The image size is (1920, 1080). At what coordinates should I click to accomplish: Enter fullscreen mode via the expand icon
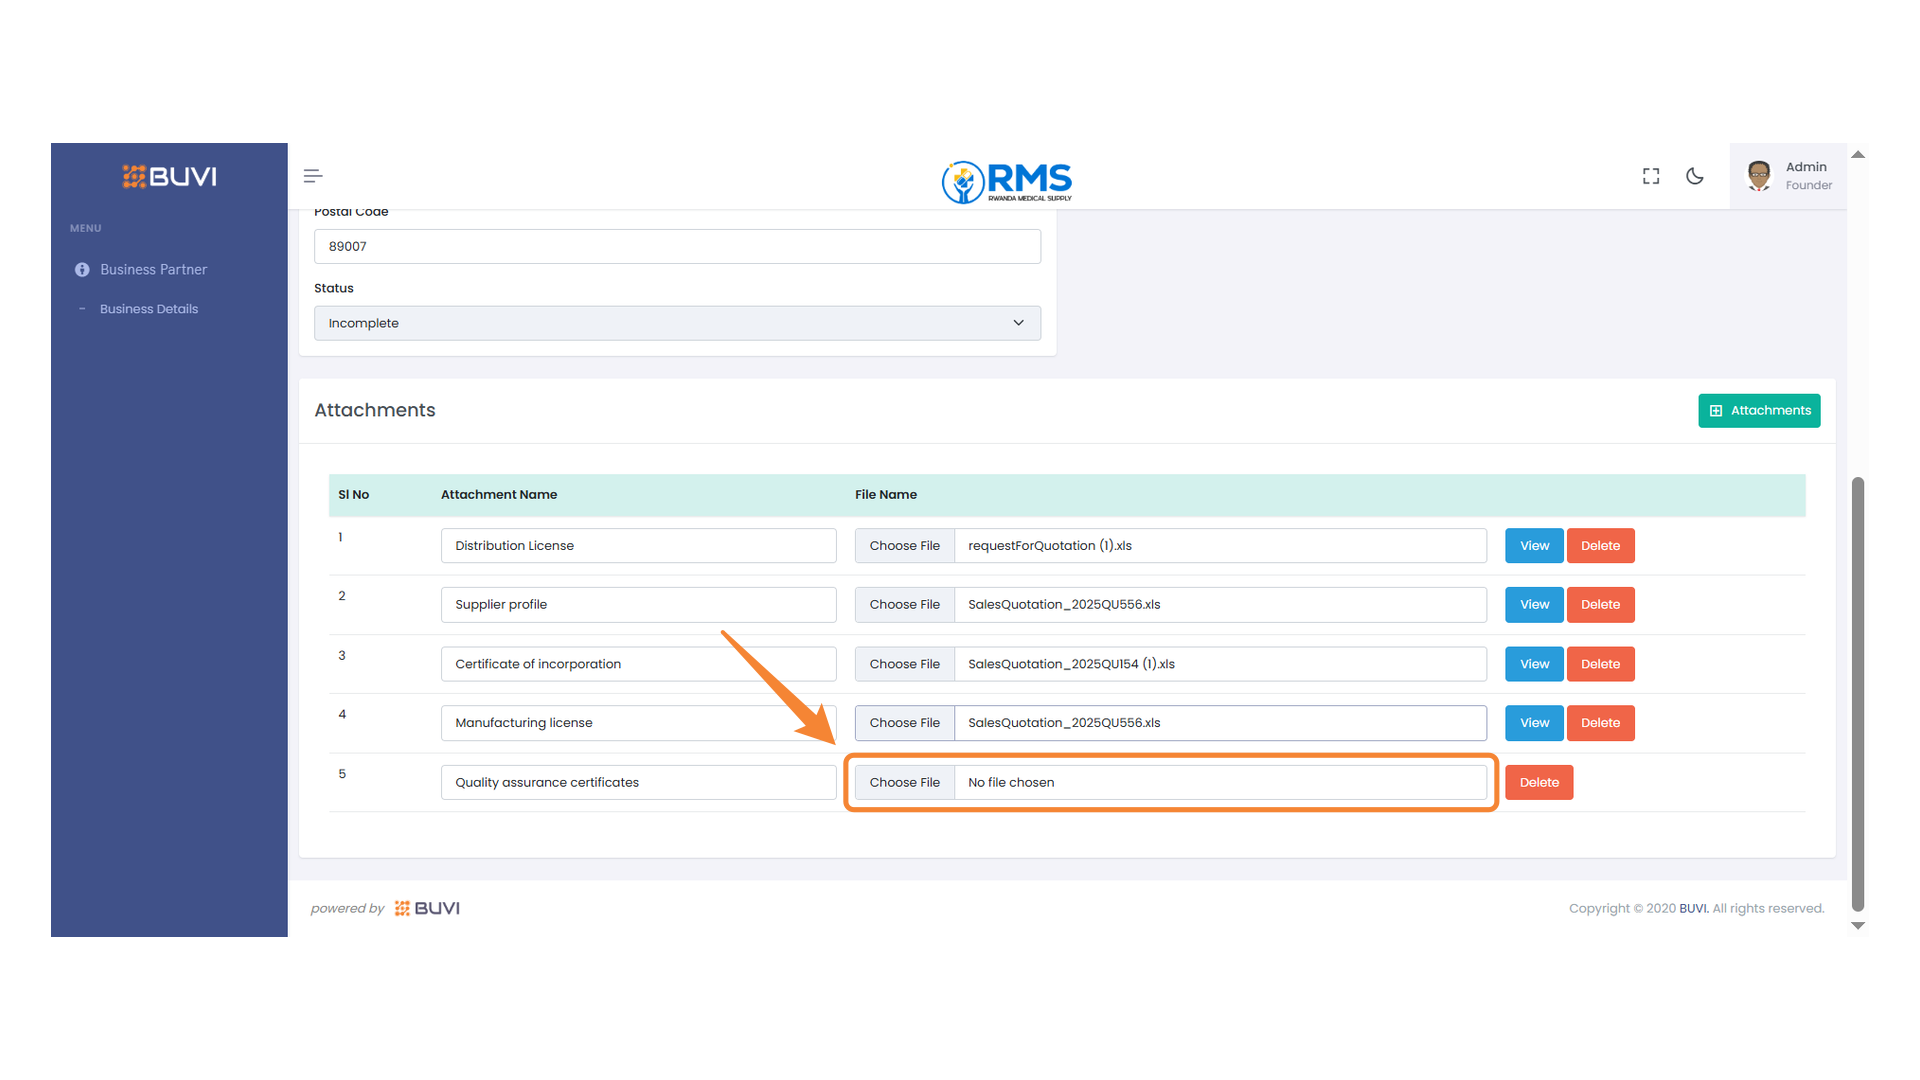coord(1650,175)
